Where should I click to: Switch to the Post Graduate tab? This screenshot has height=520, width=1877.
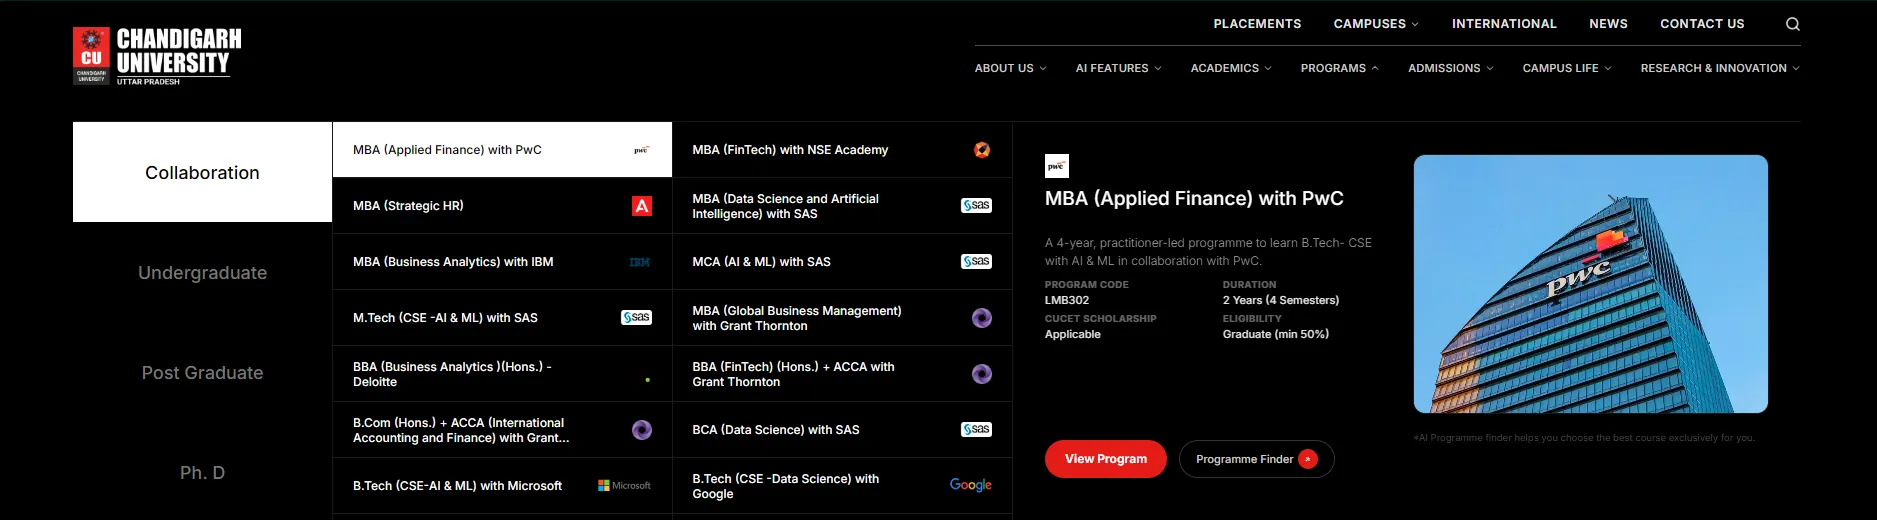[202, 372]
